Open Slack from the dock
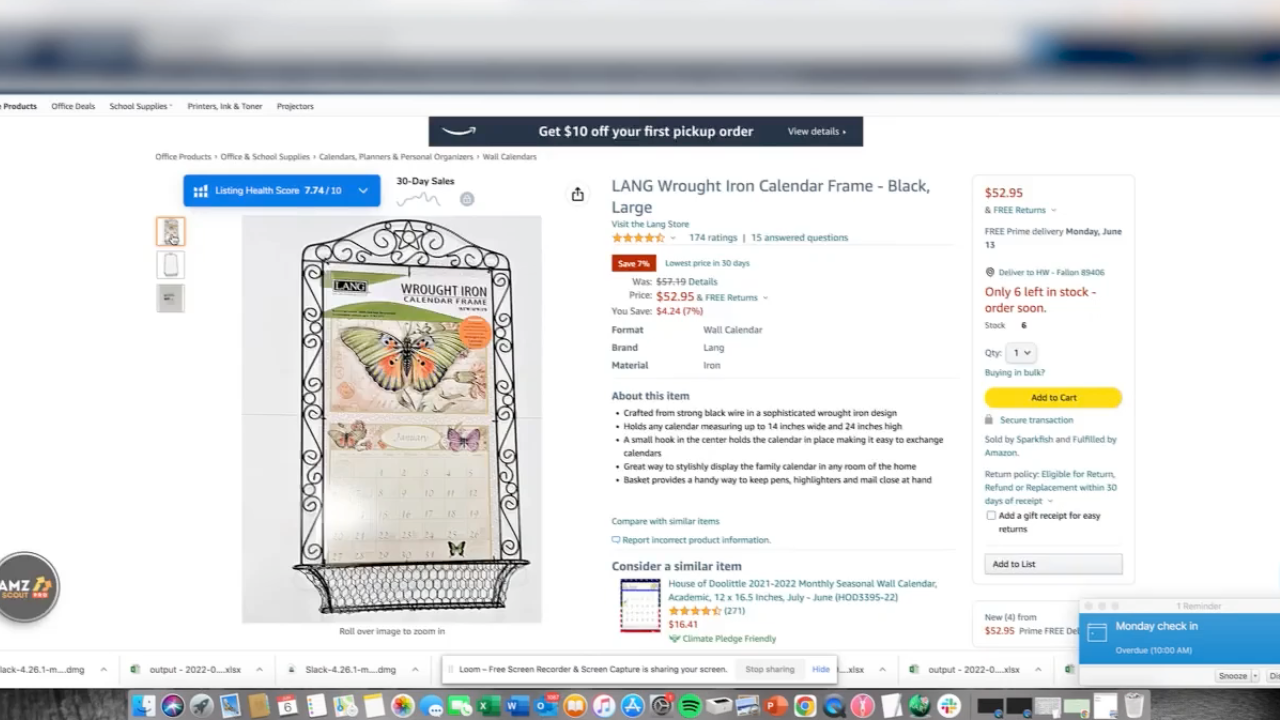 tap(948, 706)
